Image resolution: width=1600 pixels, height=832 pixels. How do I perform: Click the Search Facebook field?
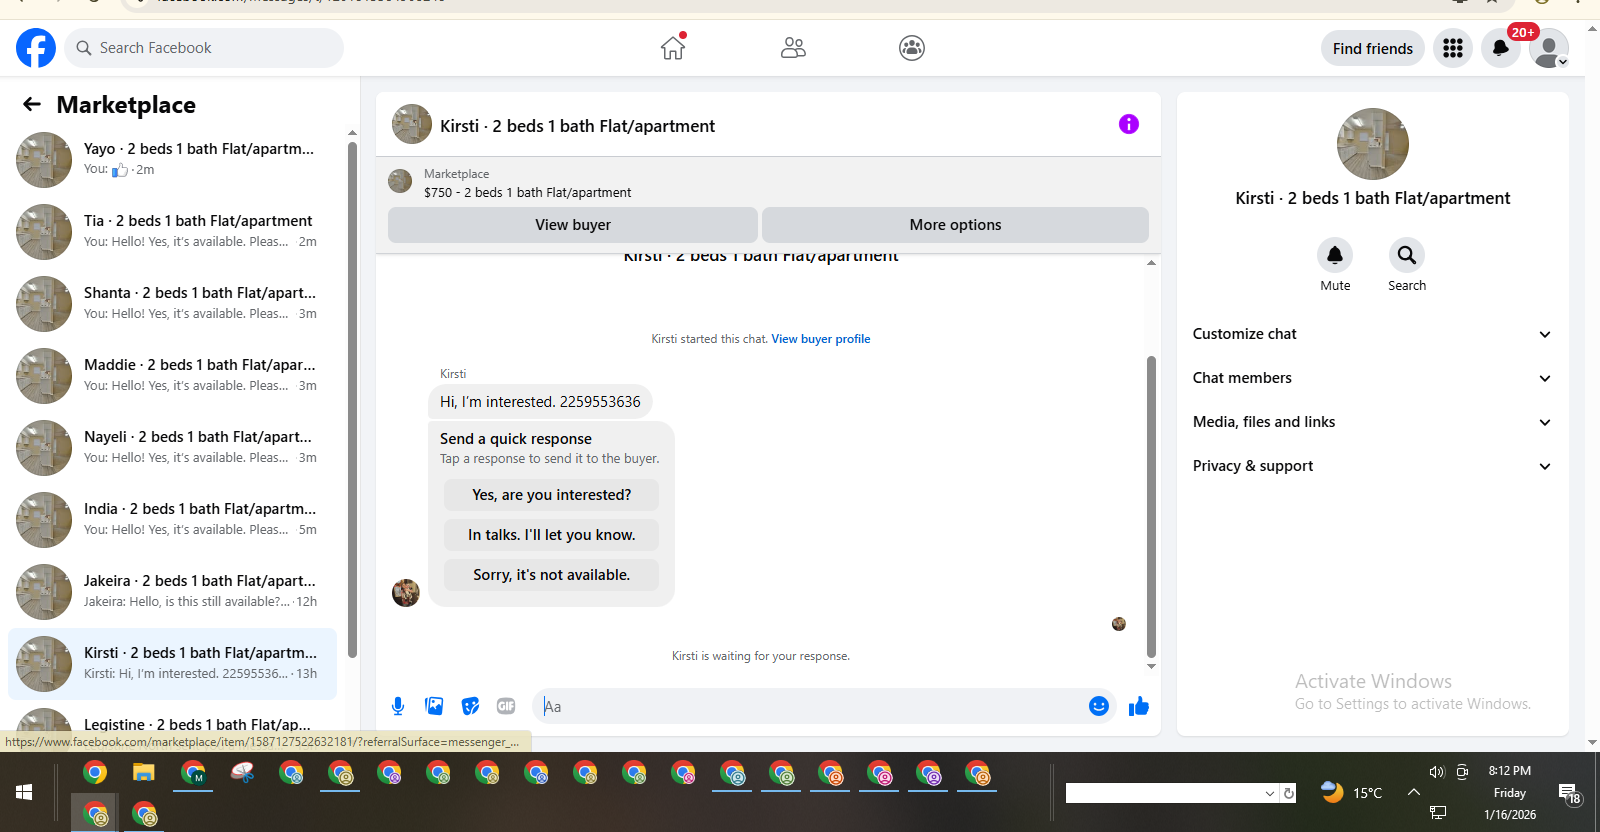(x=204, y=48)
